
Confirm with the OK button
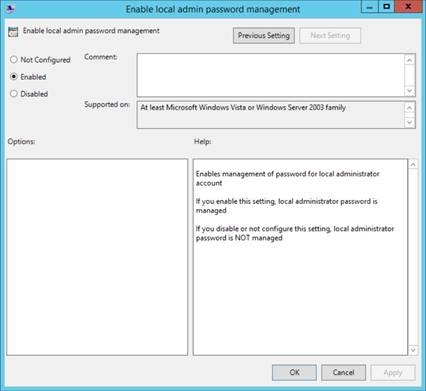click(x=294, y=372)
